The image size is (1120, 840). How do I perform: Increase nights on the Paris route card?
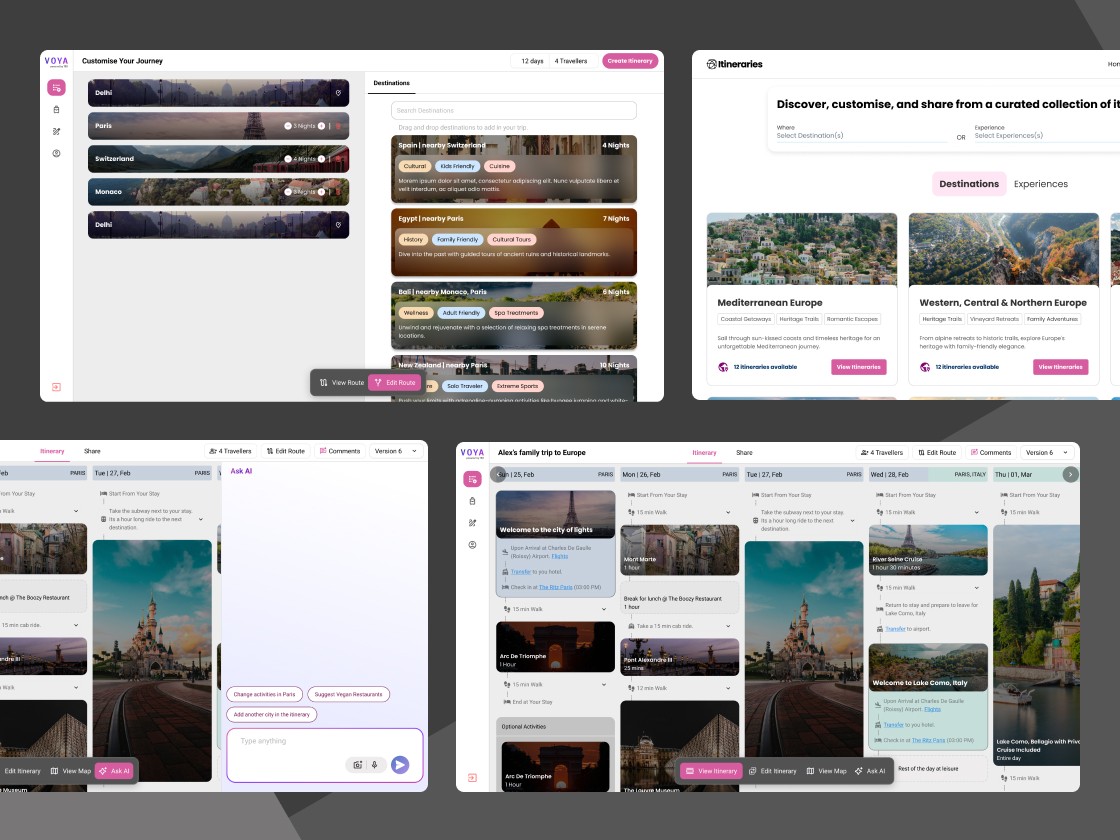[321, 126]
